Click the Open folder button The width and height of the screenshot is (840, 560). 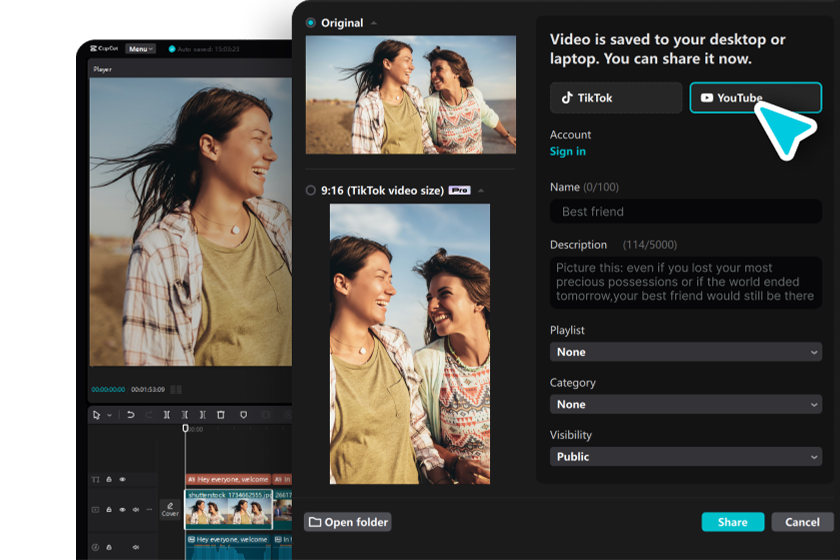(x=348, y=522)
